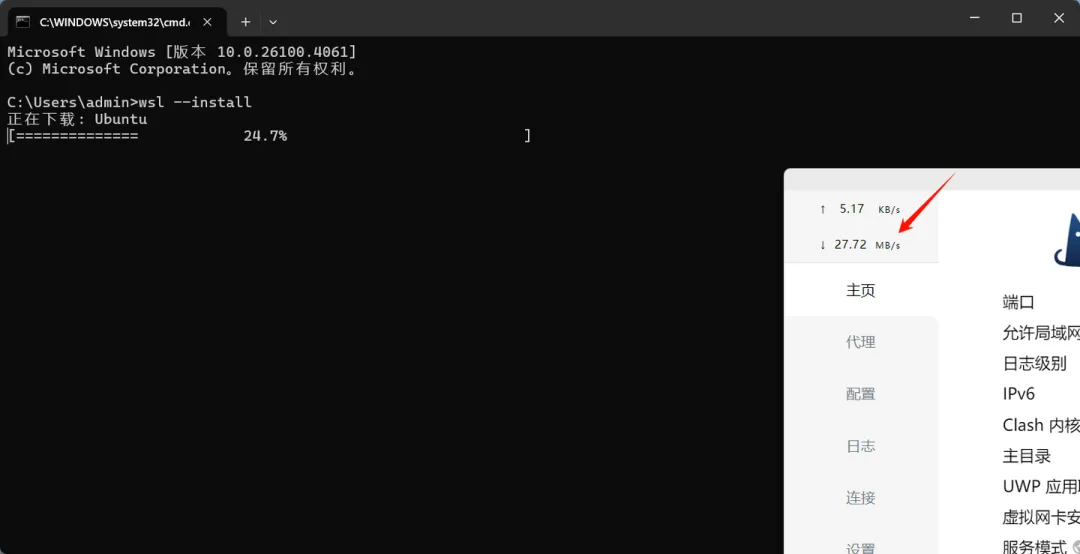Expand the terminal profile dropdown chevron
Screen dimensions: 1080x554
pyautogui.click(x=273, y=21)
